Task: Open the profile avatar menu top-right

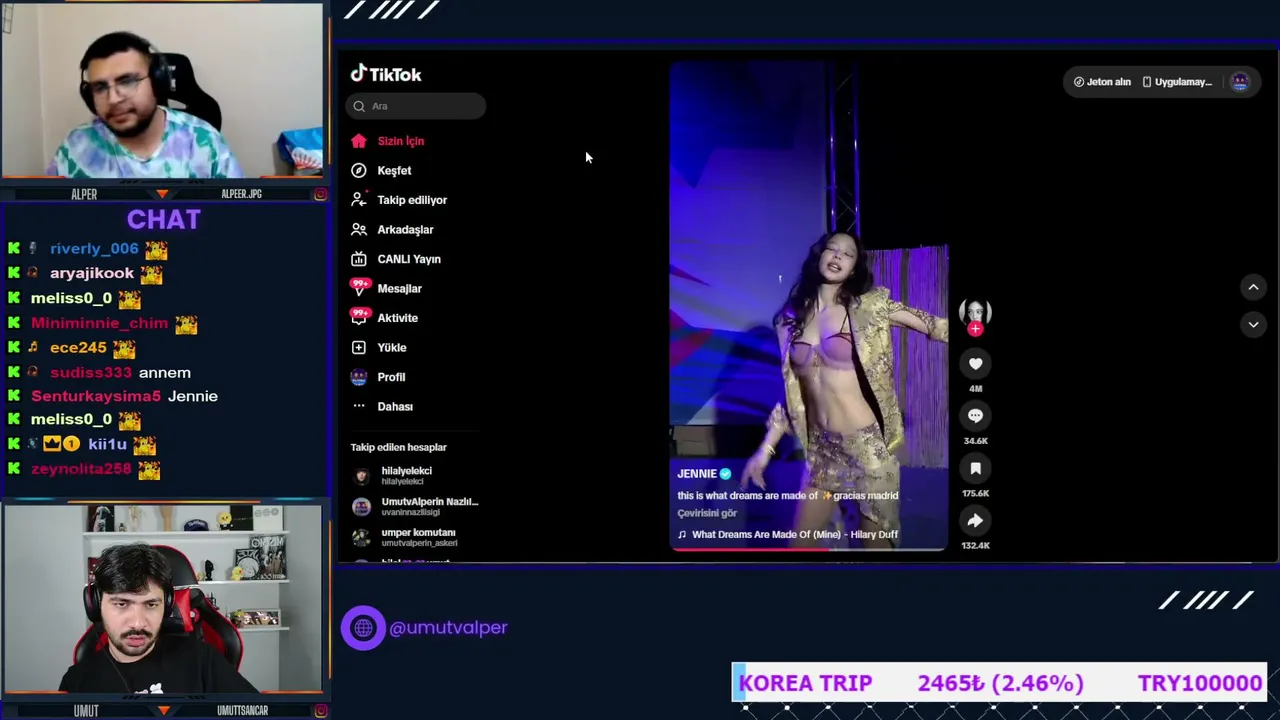Action: (1240, 82)
